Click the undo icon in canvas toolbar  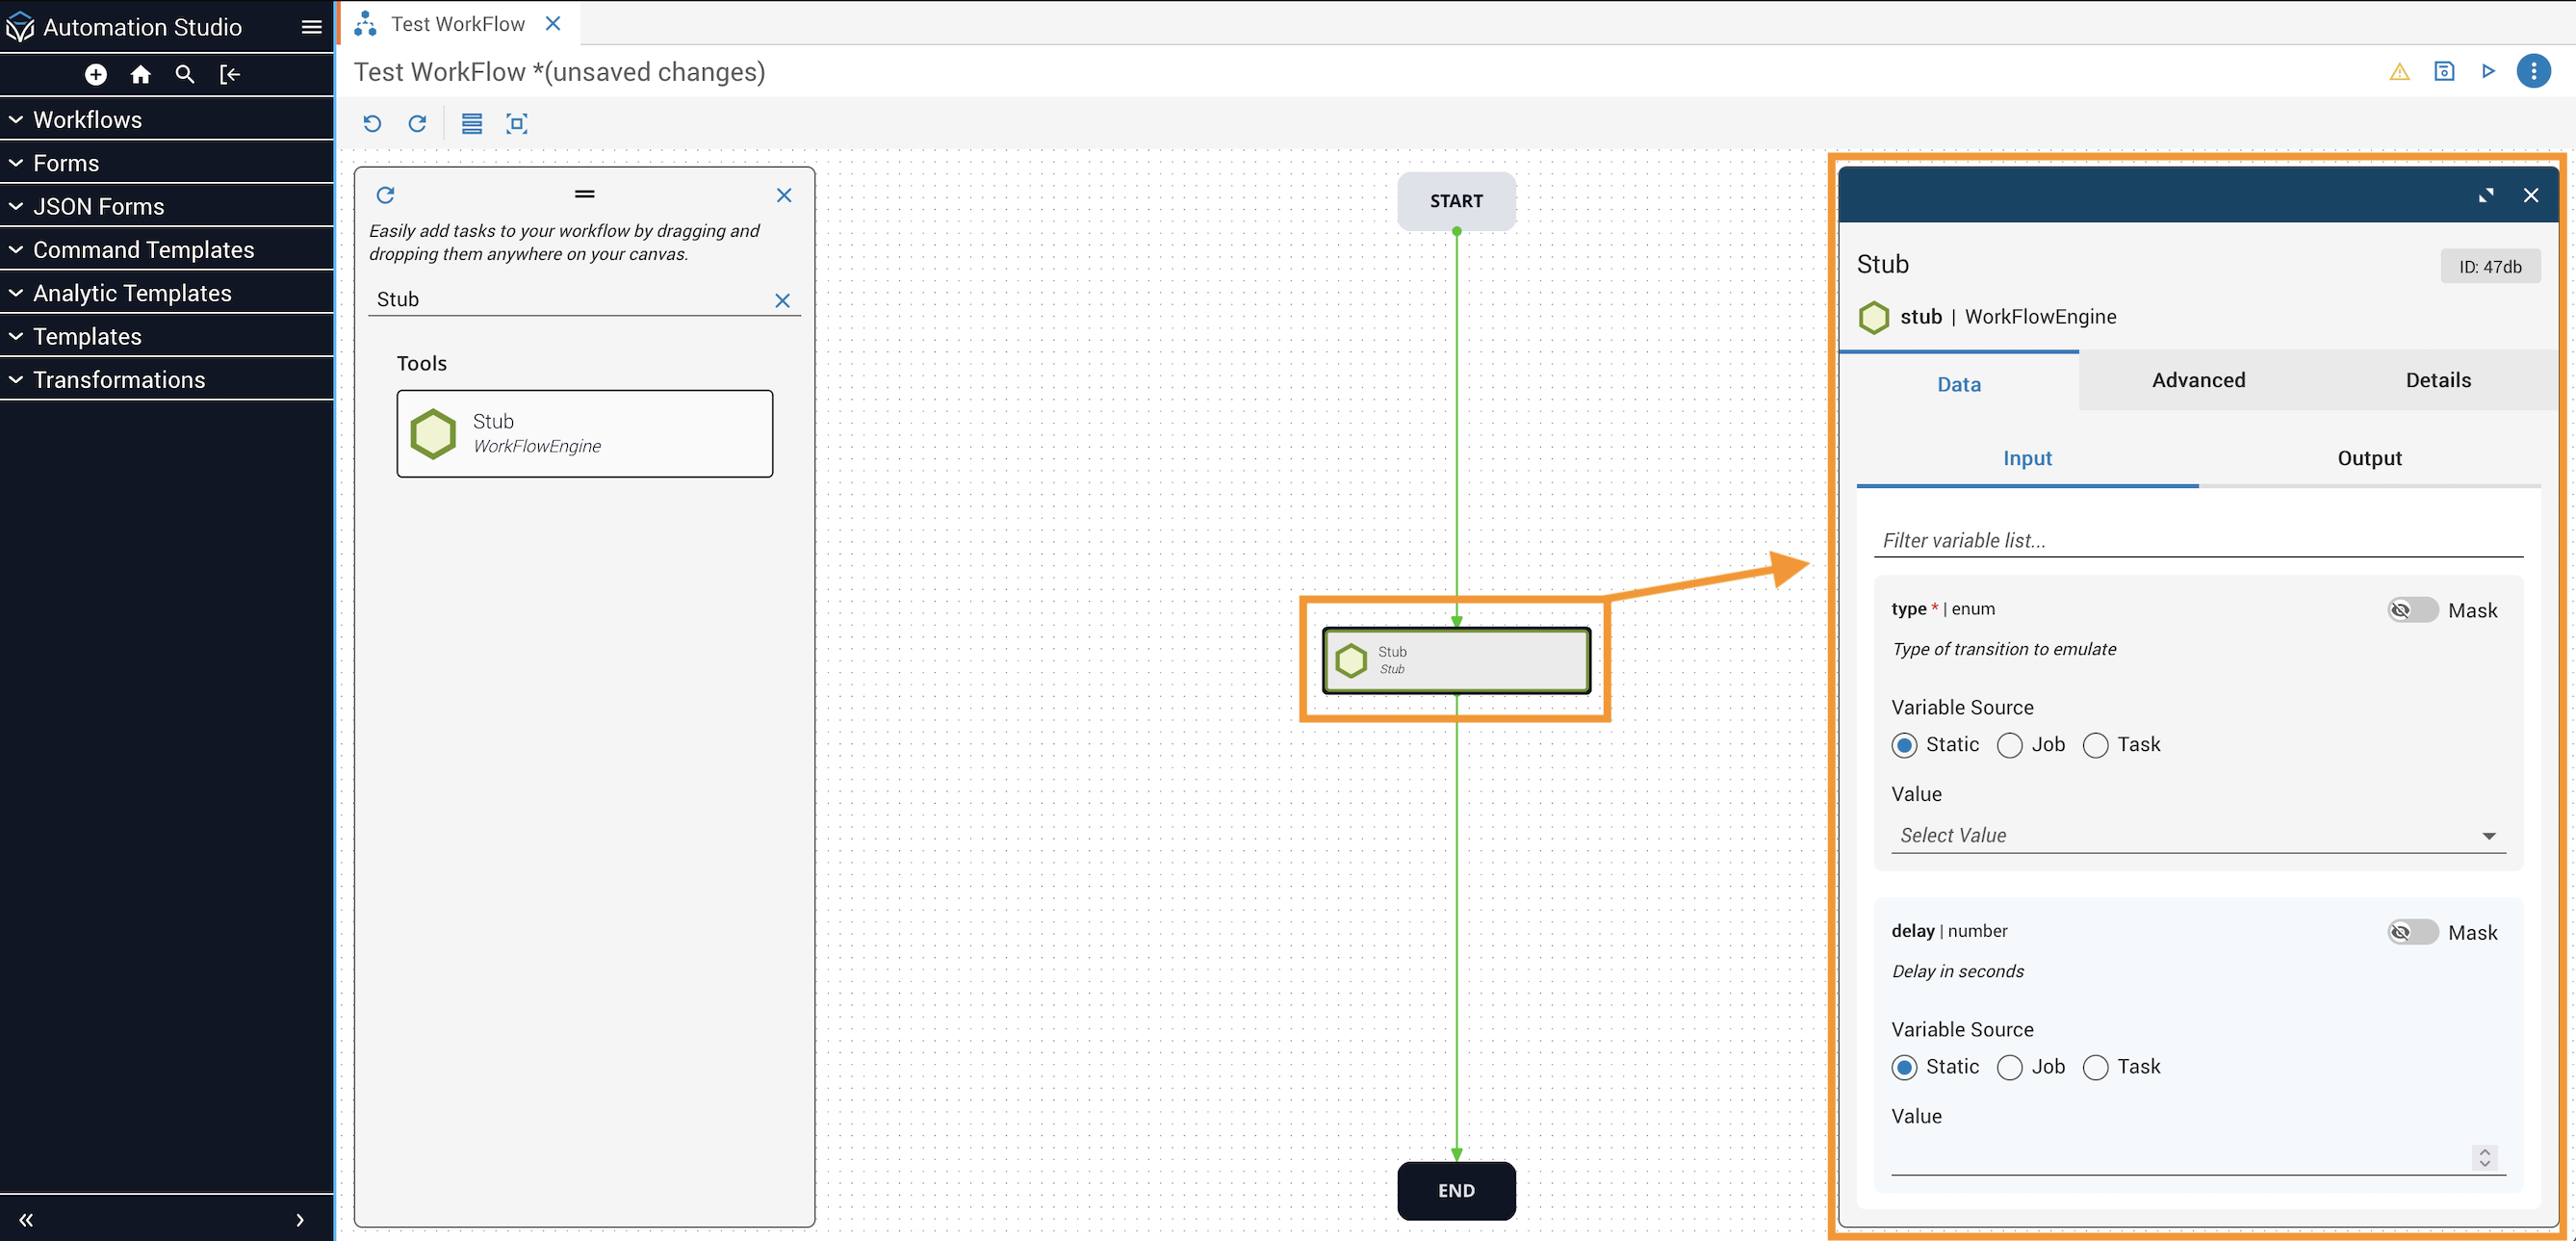(x=372, y=123)
